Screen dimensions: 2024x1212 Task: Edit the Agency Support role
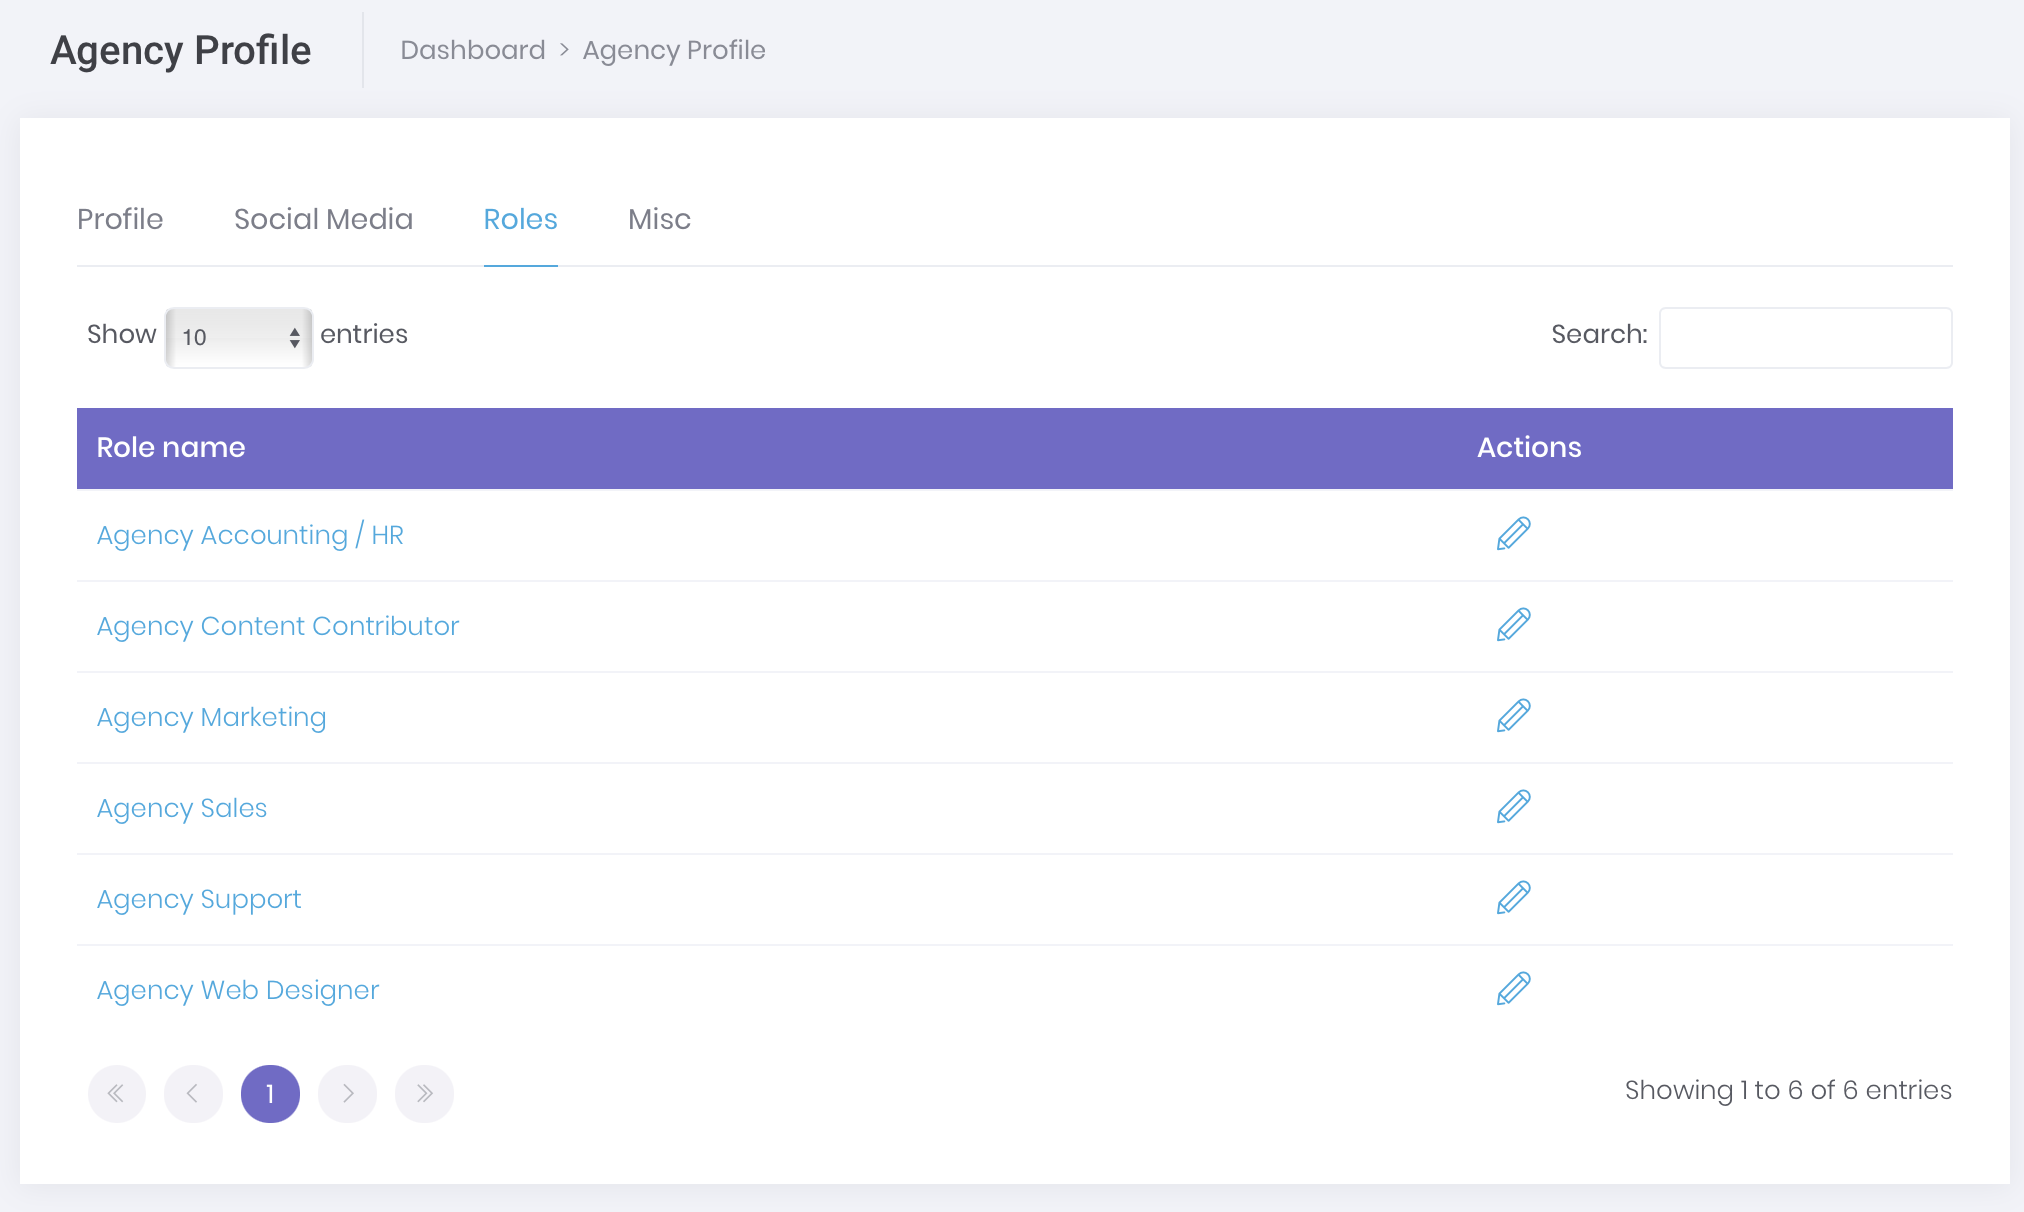coord(1513,898)
